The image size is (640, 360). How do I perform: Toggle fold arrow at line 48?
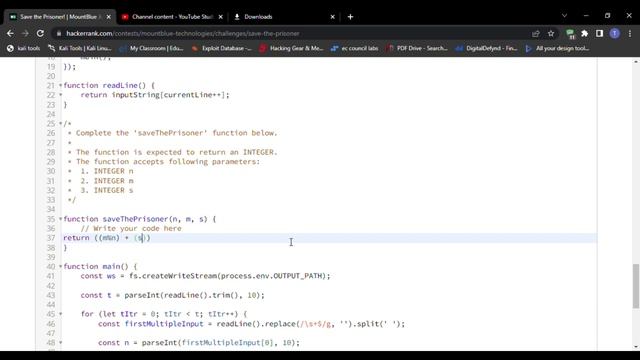pyautogui.click(x=60, y=343)
